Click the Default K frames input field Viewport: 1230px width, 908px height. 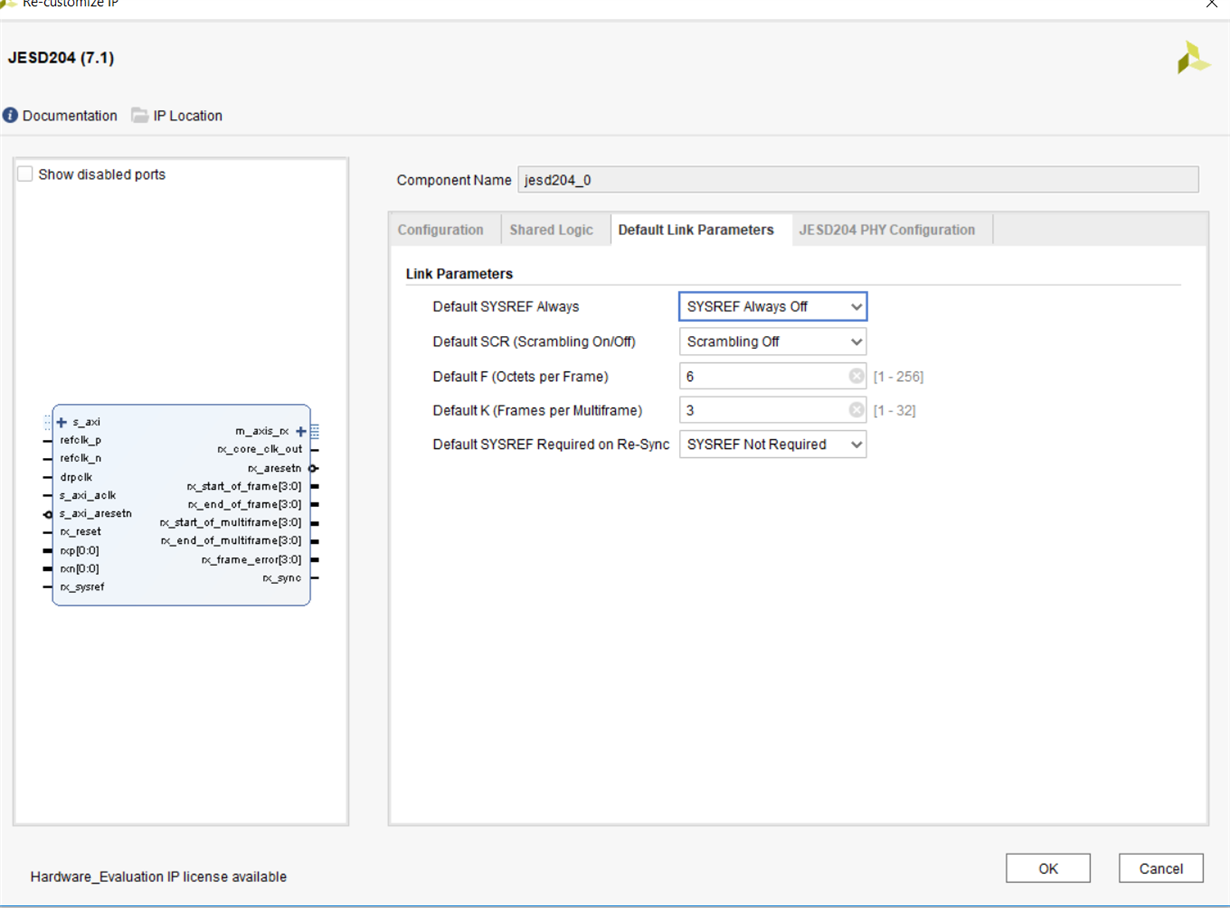(764, 410)
